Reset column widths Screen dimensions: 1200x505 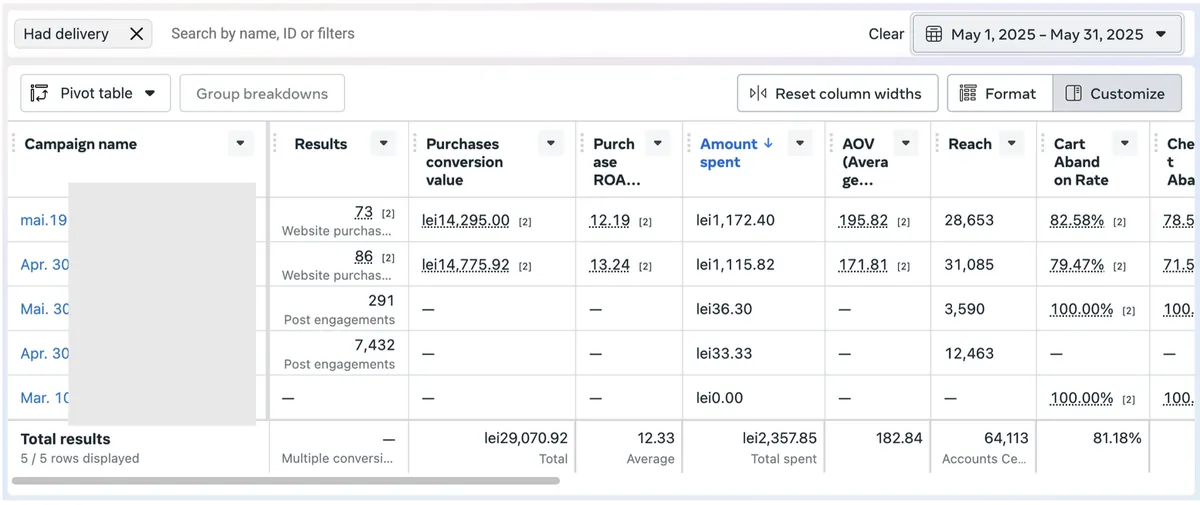(837, 93)
